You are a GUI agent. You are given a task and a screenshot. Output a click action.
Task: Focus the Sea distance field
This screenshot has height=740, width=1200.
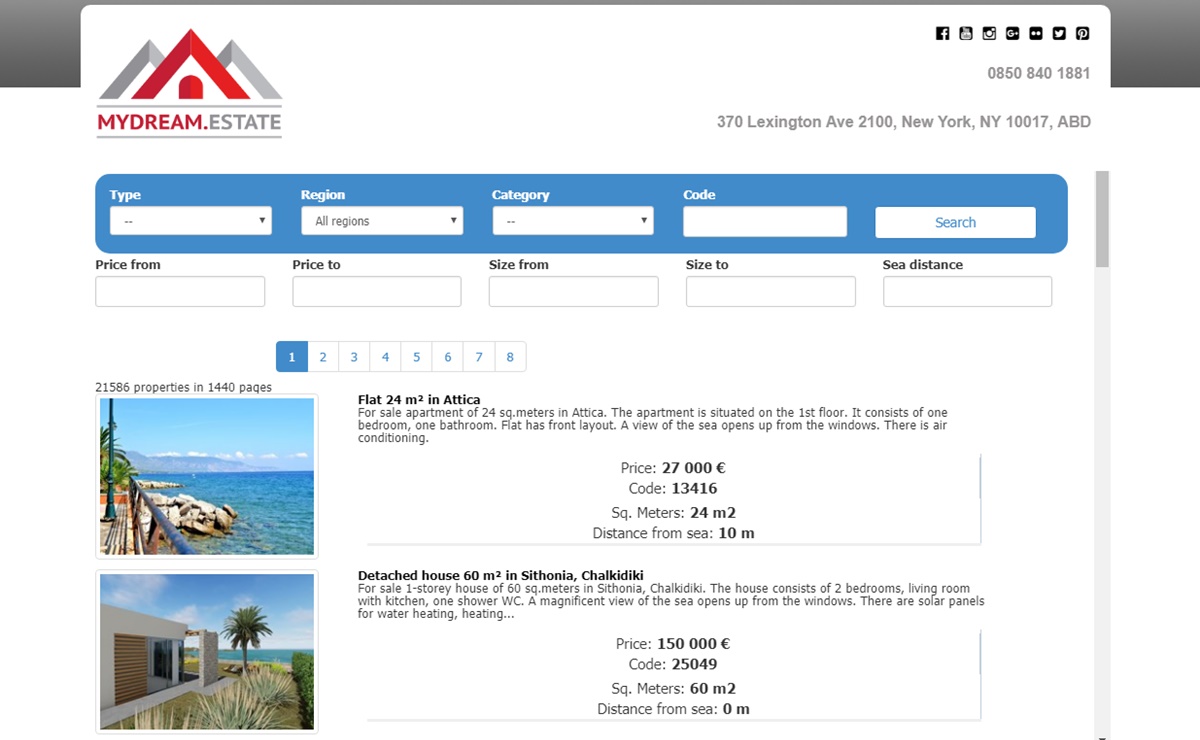point(968,291)
